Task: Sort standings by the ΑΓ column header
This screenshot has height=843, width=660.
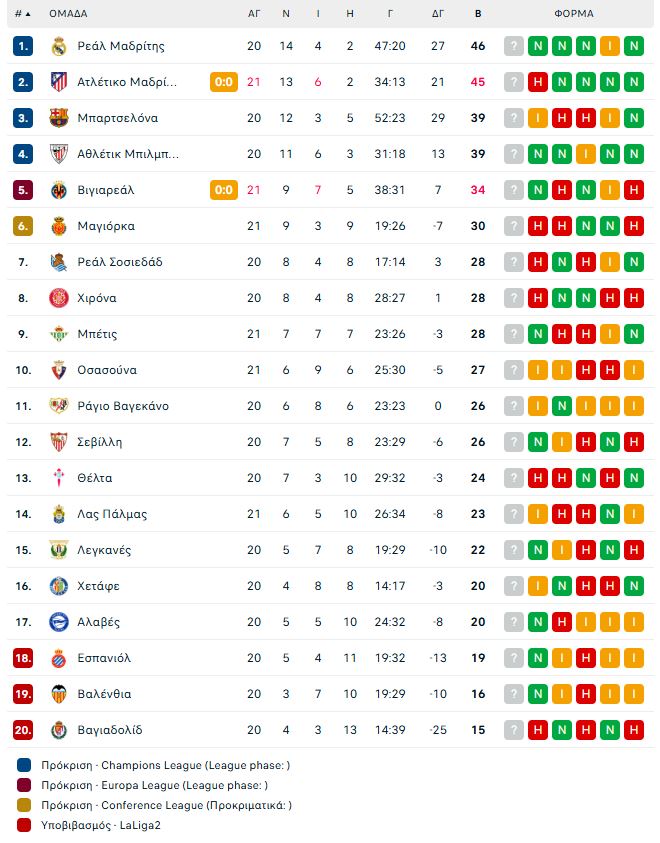Action: (x=254, y=14)
